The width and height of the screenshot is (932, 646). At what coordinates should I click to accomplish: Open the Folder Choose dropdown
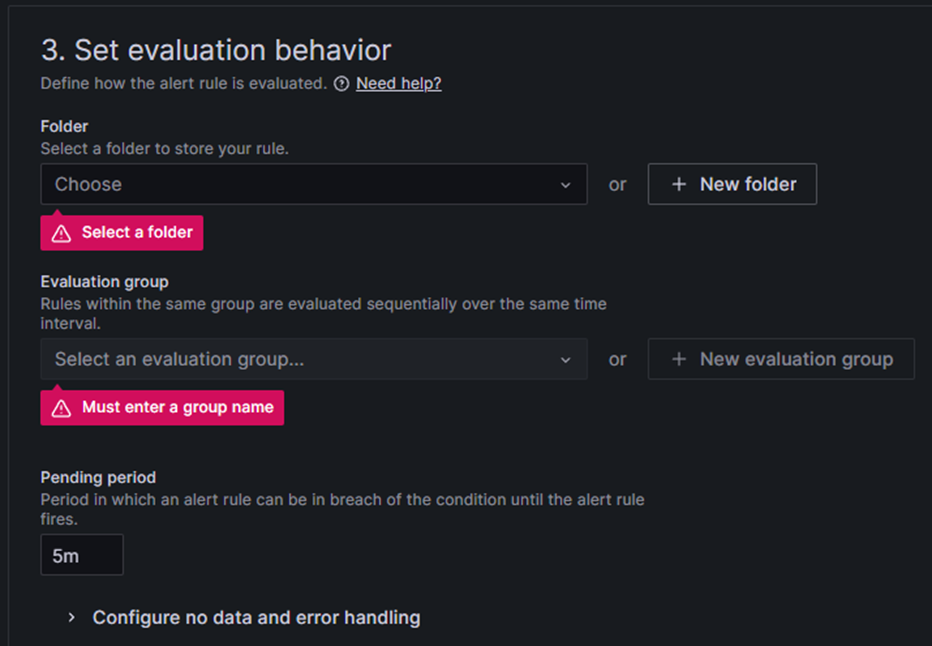(x=314, y=184)
